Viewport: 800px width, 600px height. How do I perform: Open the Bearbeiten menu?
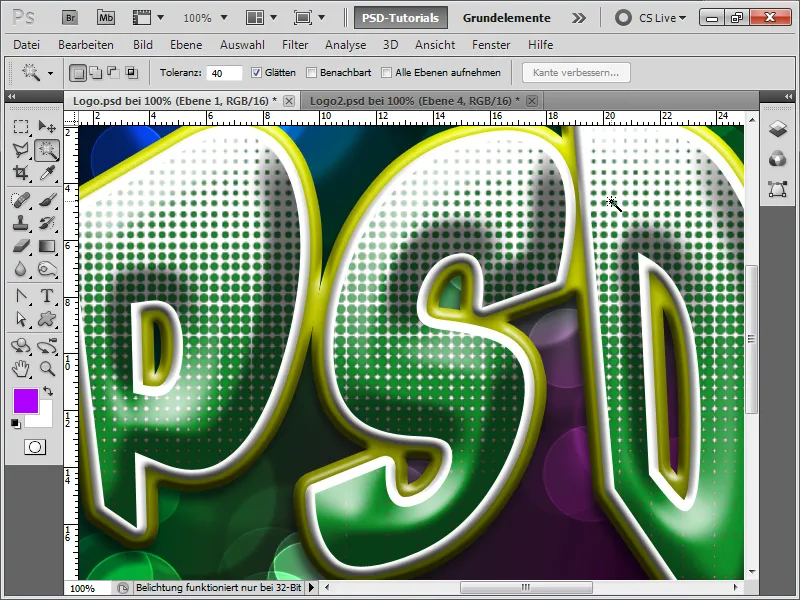click(86, 45)
